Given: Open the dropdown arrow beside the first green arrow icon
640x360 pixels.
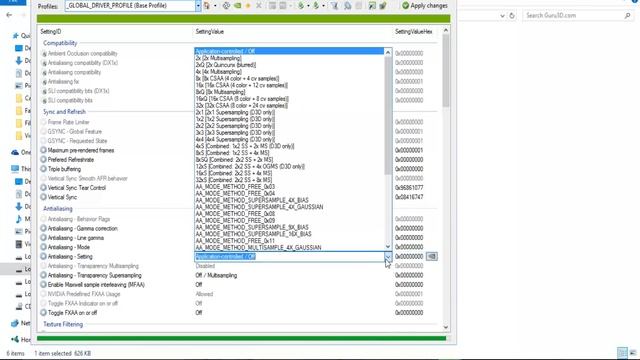Looking at the screenshot, I should click(x=309, y=6).
